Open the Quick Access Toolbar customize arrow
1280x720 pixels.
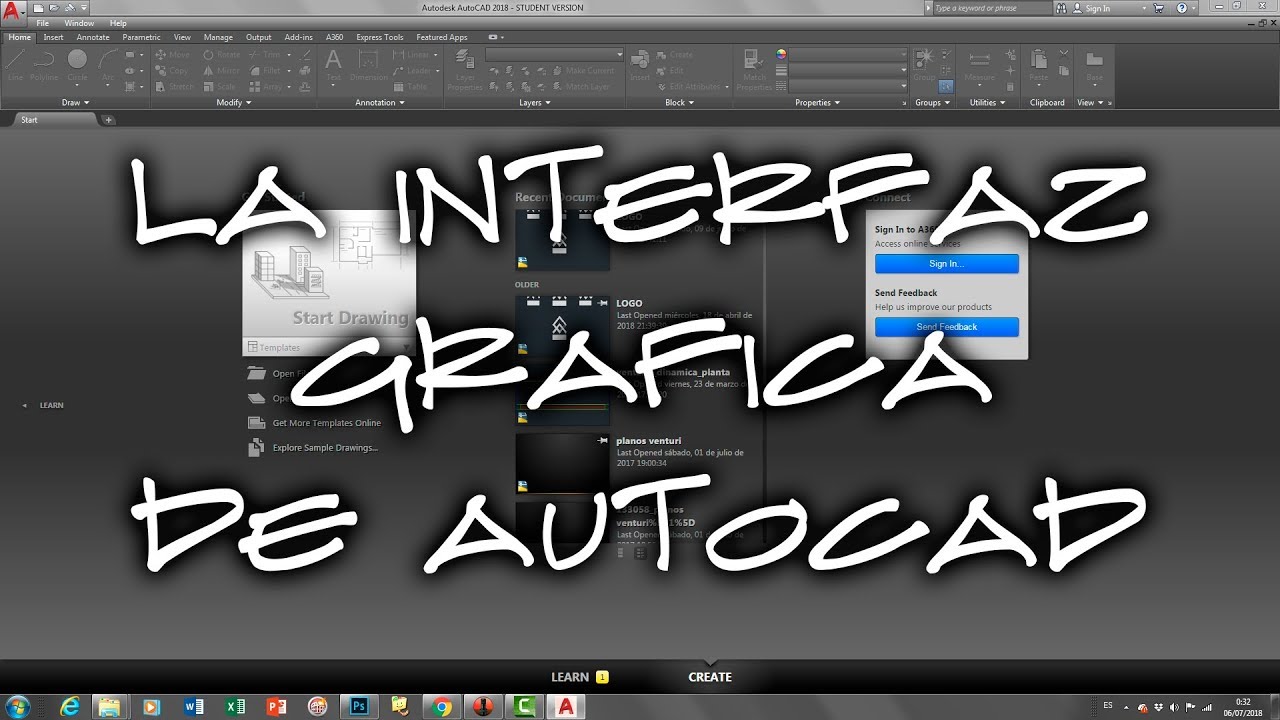pos(83,8)
